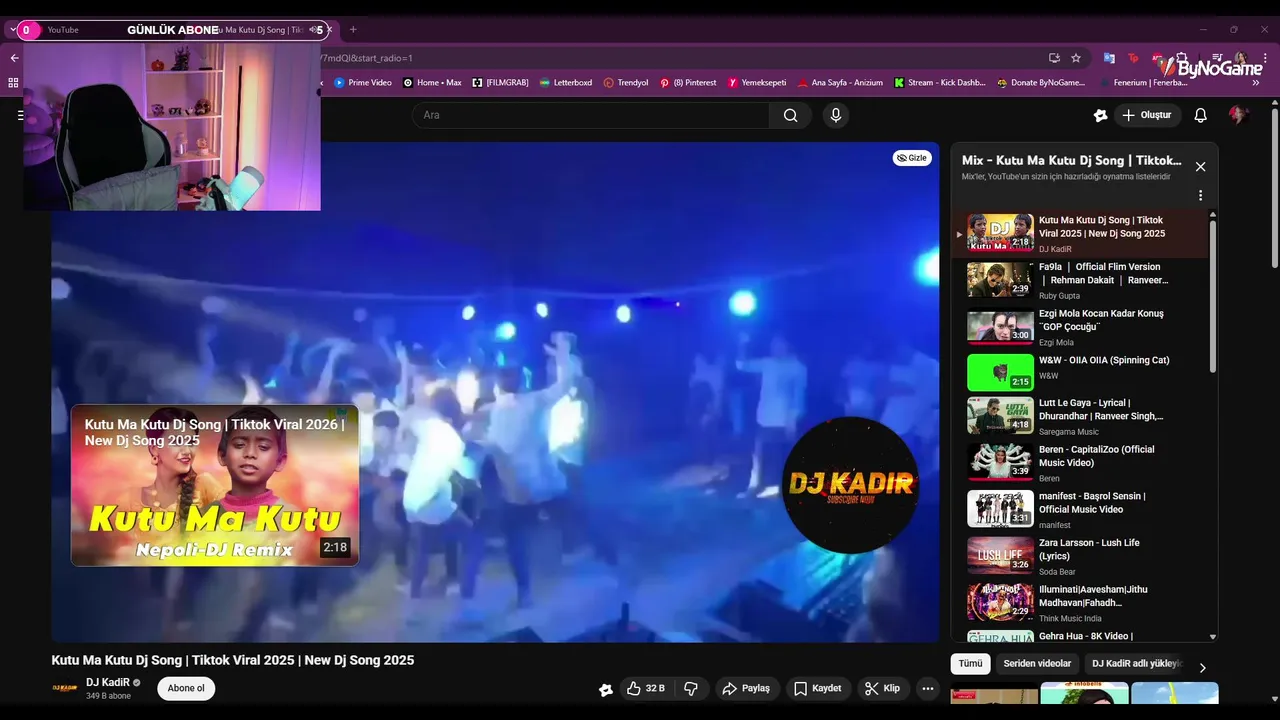Open browser apps grid icon
Screen dimensions: 1280x720
13,83
